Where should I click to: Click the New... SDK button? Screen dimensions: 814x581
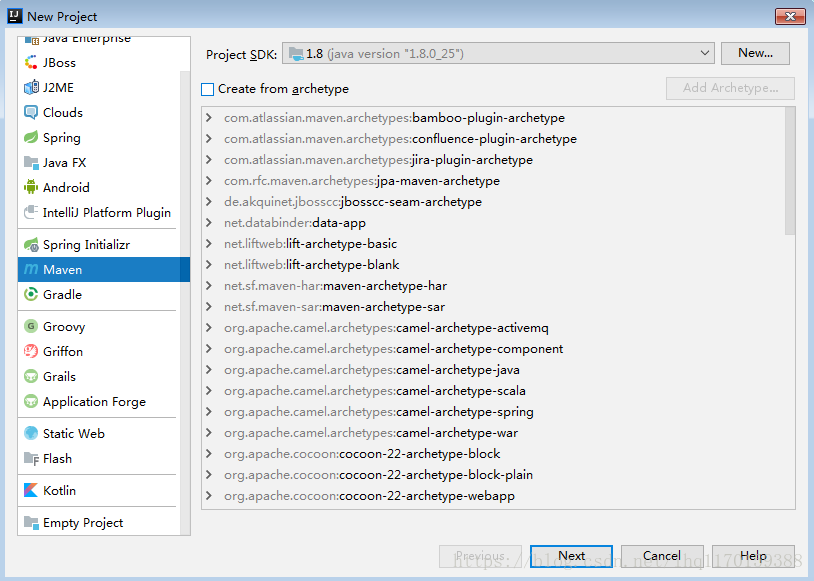point(755,53)
